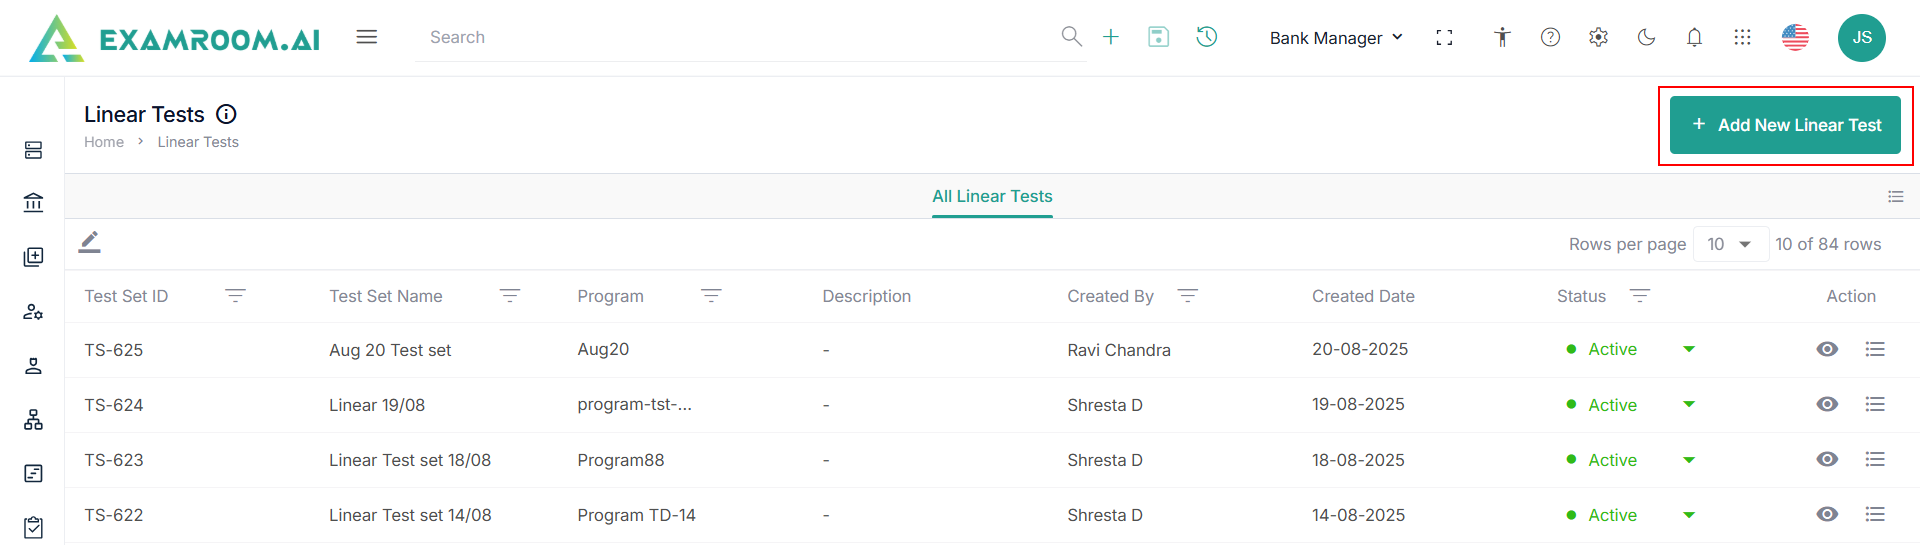Select the All Linear Tests tab
1920x545 pixels.
coord(992,196)
